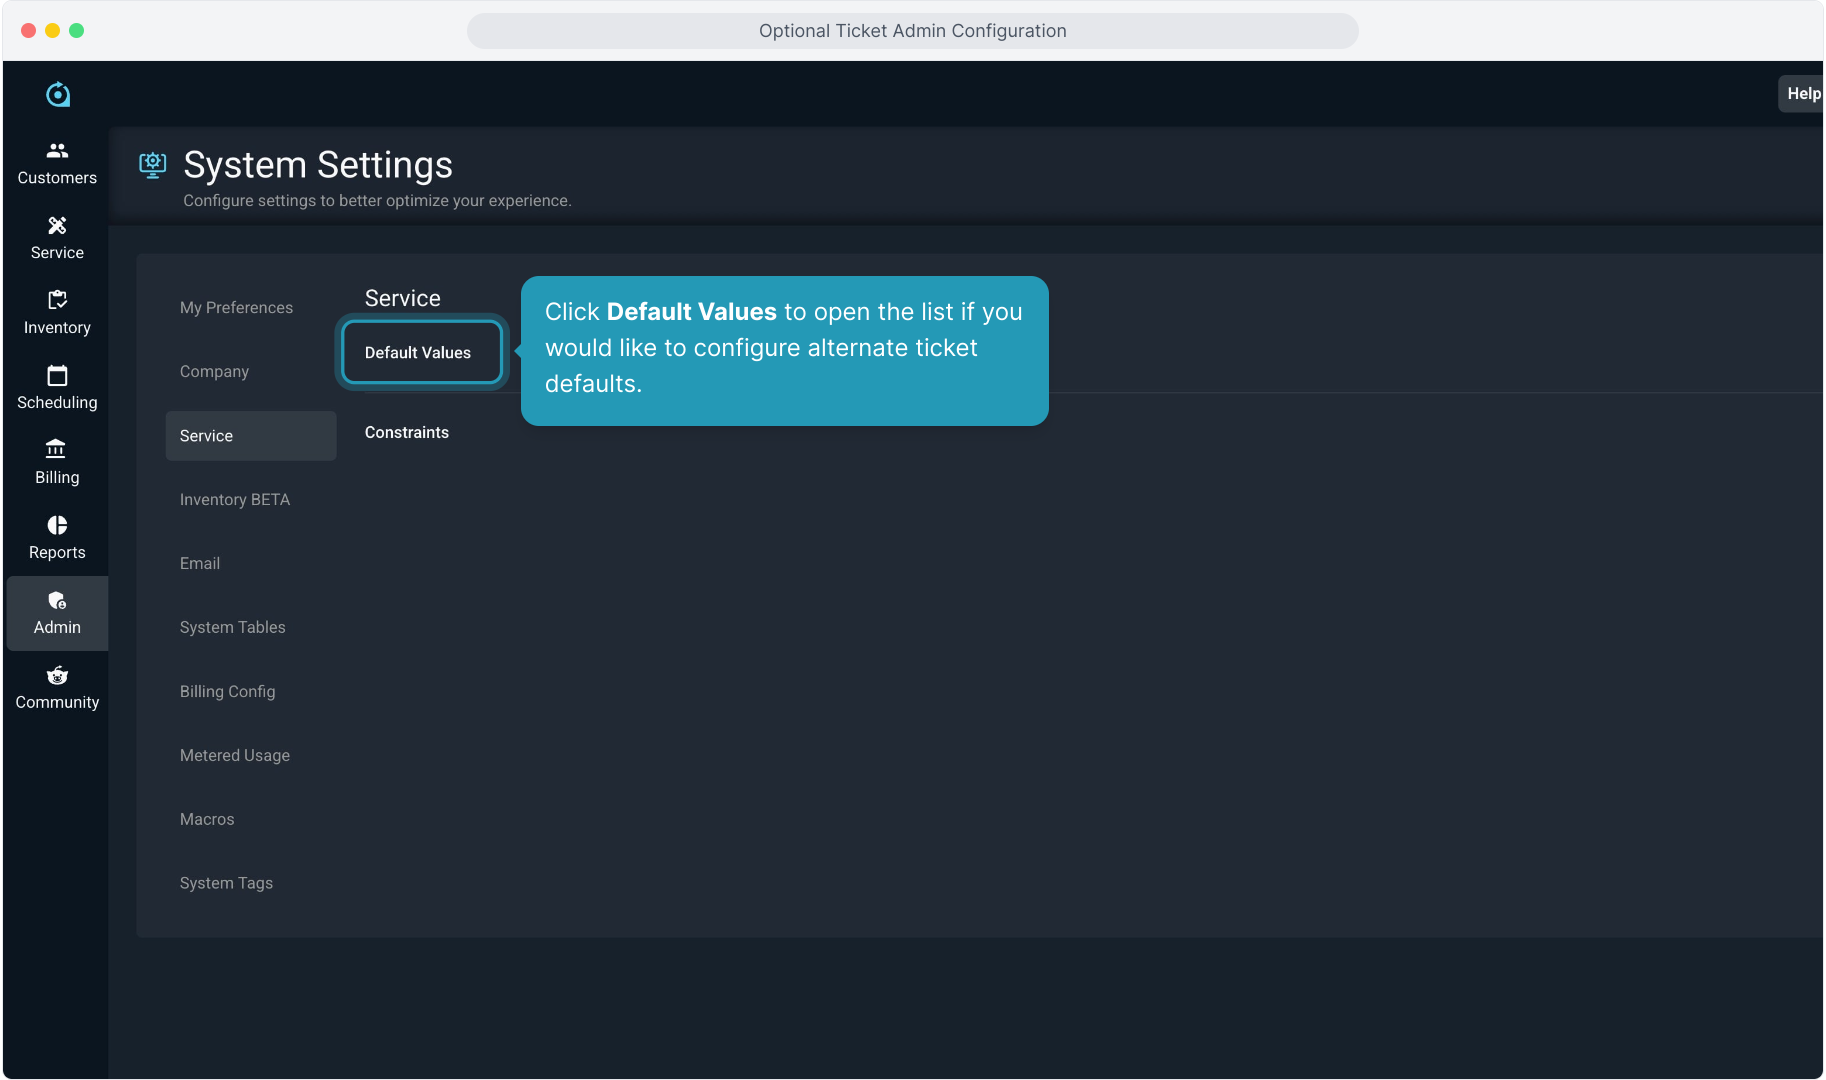Image resolution: width=1826 pixels, height=1080 pixels.
Task: Select the Scheduling calendar icon
Action: [x=57, y=376]
